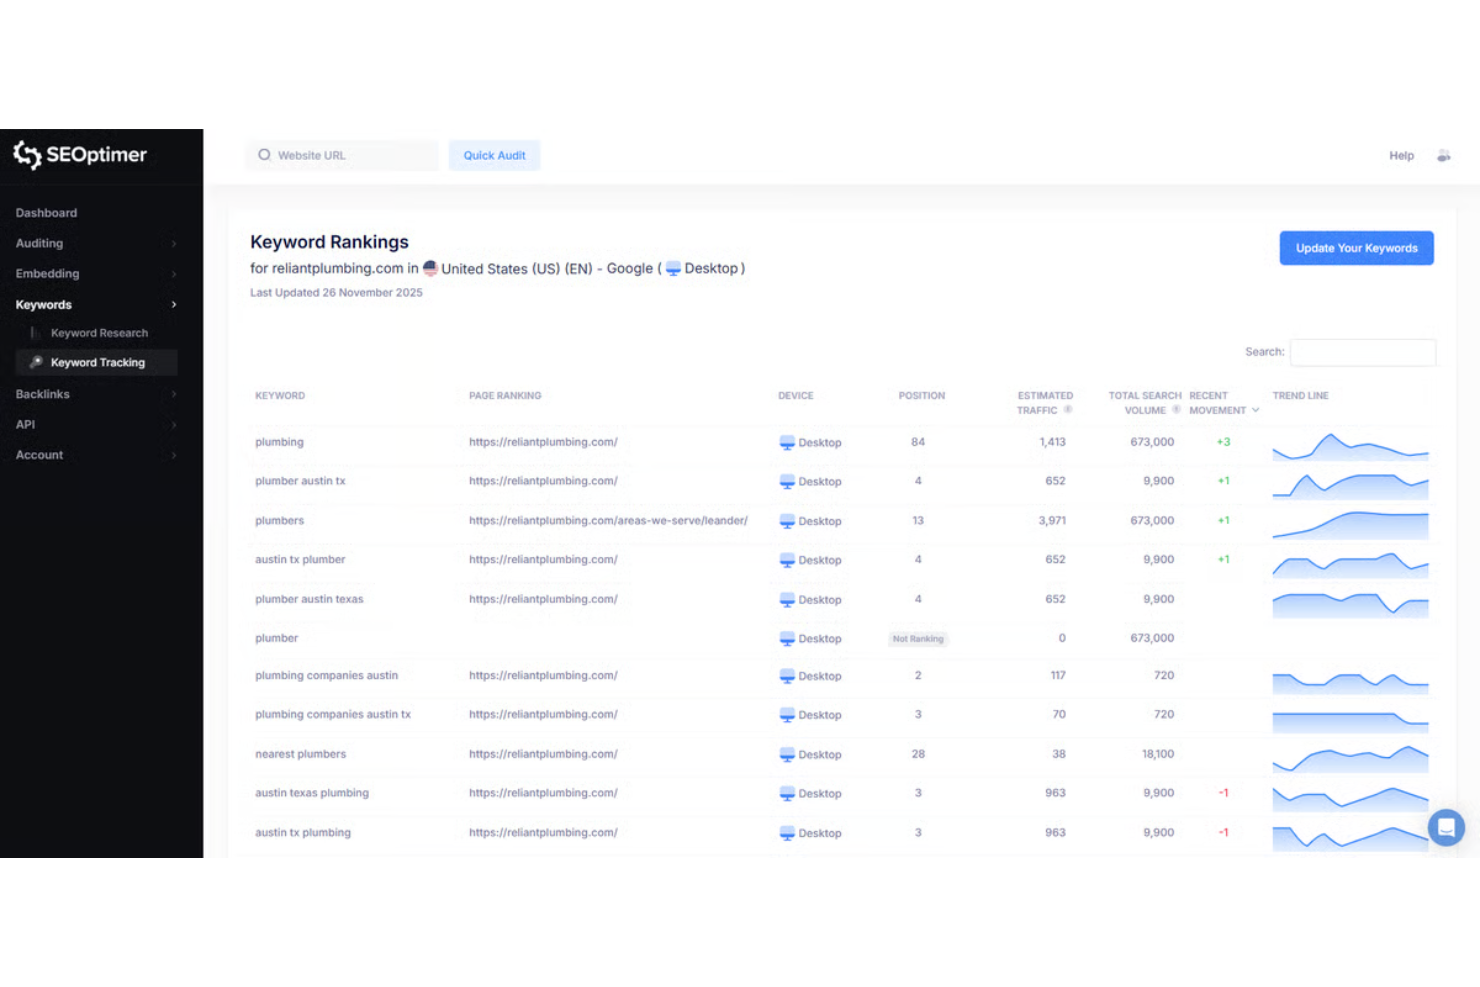Click the Total Search Volume info icon
Image resolution: width=1480 pixels, height=987 pixels.
pos(1178,409)
